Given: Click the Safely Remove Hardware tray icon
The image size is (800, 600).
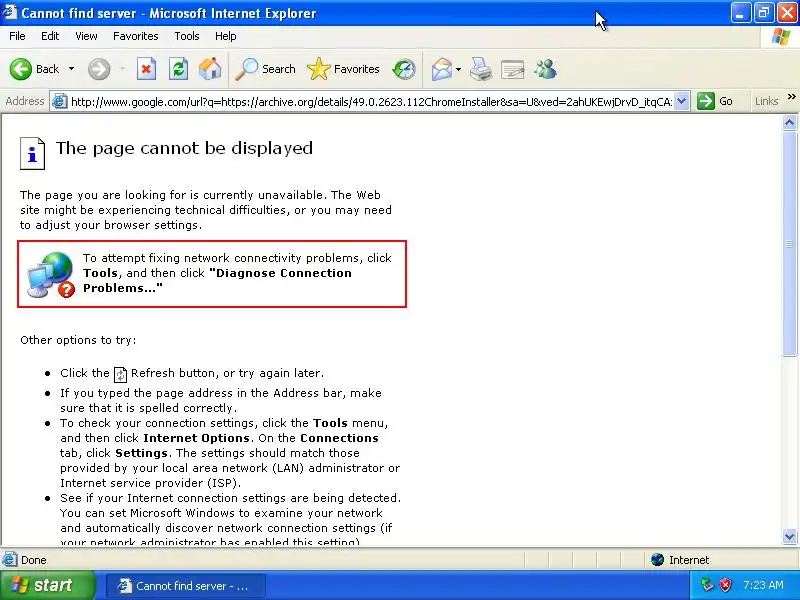Looking at the screenshot, I should 707,585.
